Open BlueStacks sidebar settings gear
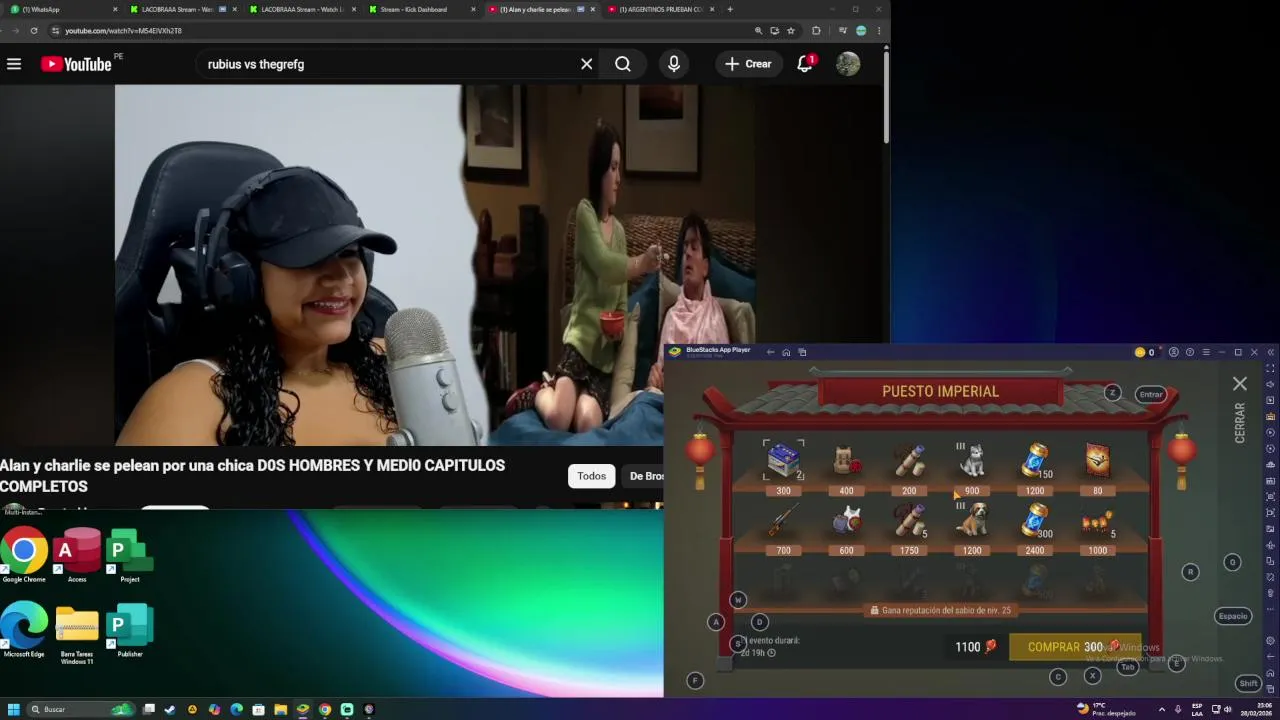The height and width of the screenshot is (720, 1280). [1270, 641]
